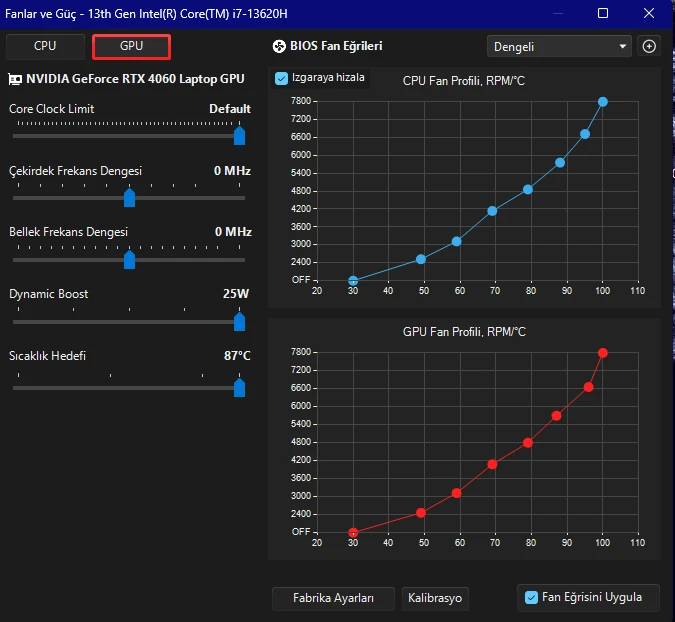Select GPU fan curve point at 30°C
The image size is (675, 622).
click(x=353, y=532)
